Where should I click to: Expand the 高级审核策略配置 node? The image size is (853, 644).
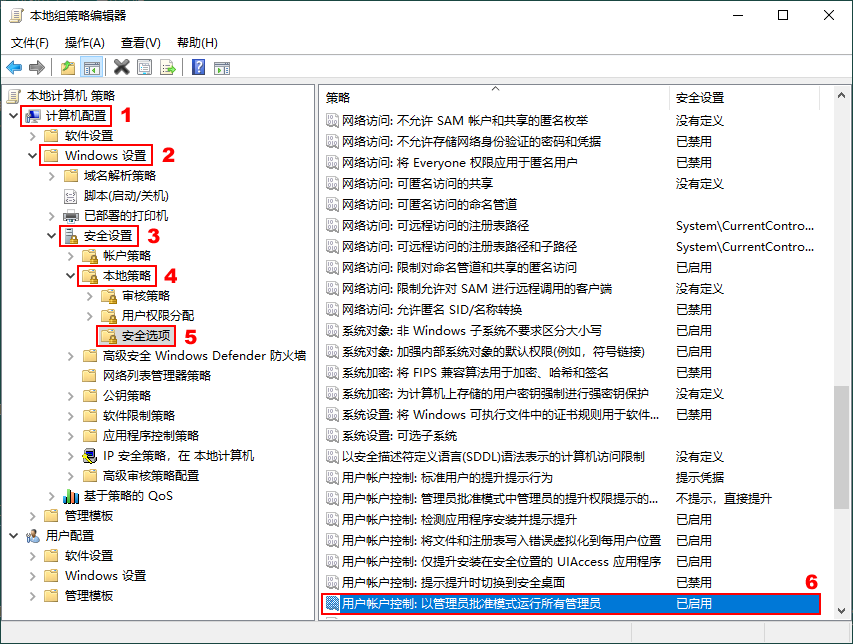(x=71, y=476)
